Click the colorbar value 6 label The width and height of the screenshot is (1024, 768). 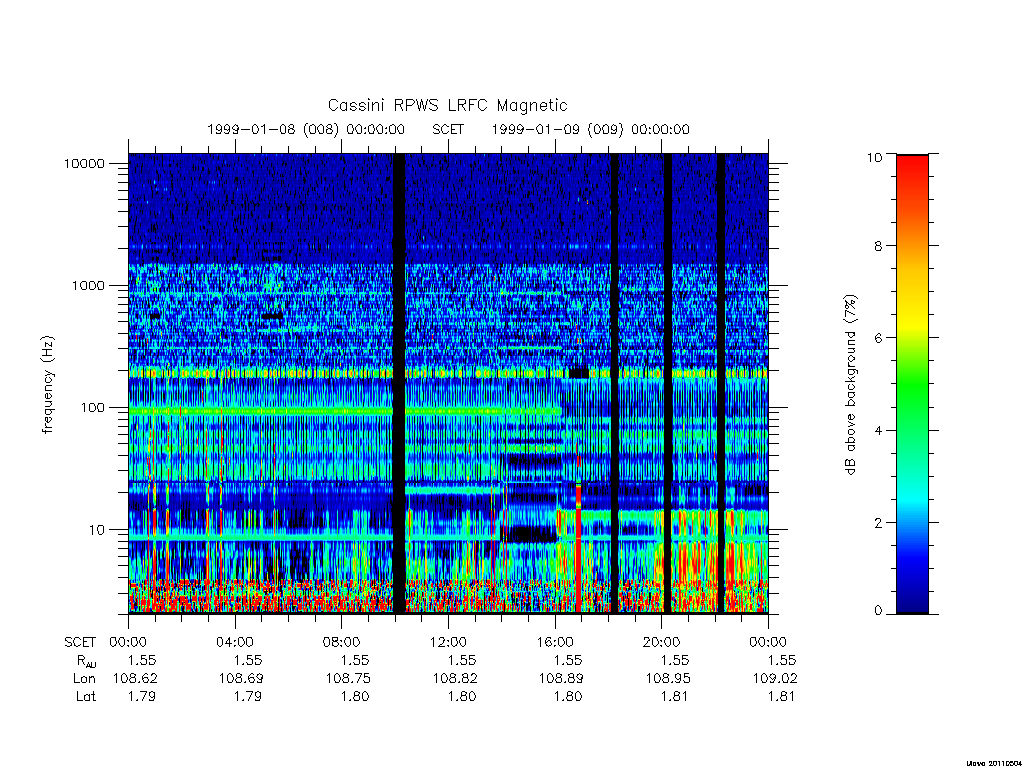coord(878,338)
